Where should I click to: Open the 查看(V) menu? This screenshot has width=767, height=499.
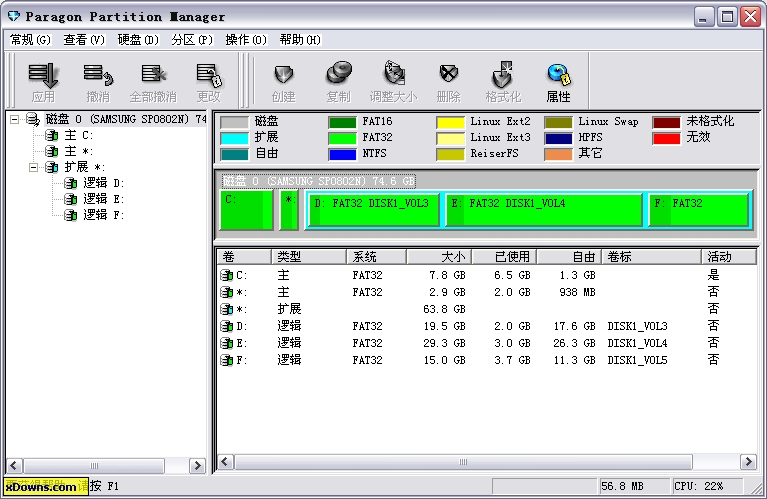pos(84,40)
